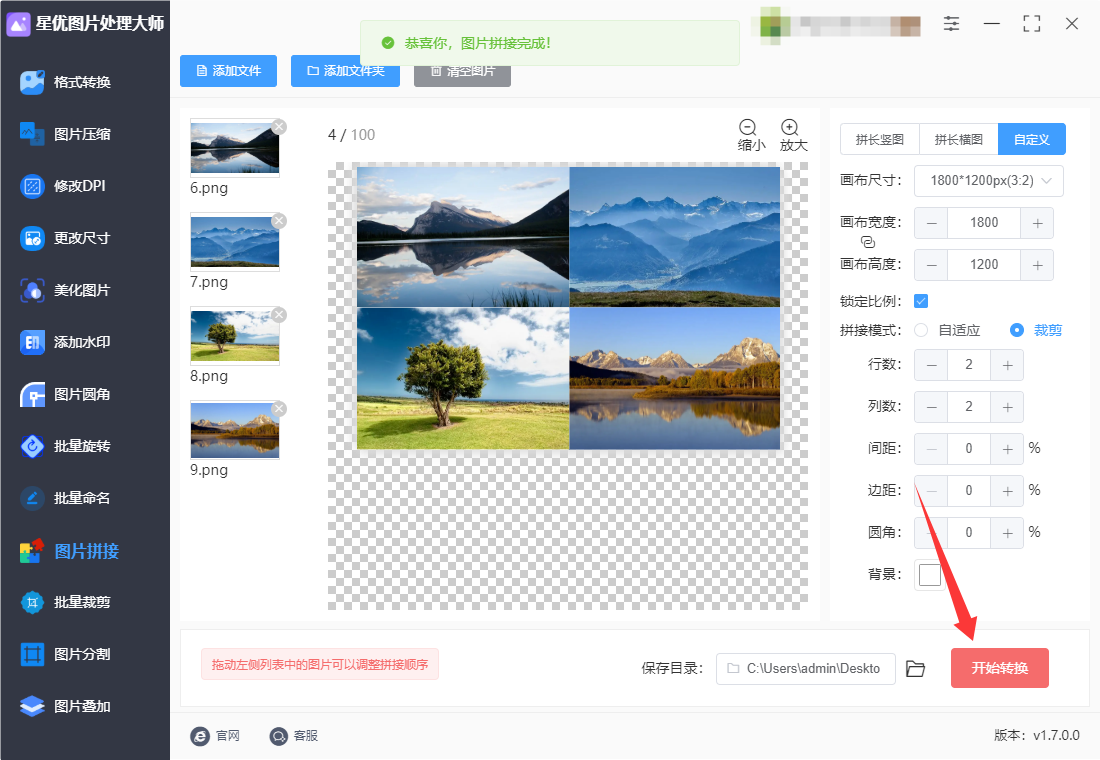This screenshot has width=1100, height=760.
Task: Switch to the 拼长竖图 tab
Action: coord(880,139)
